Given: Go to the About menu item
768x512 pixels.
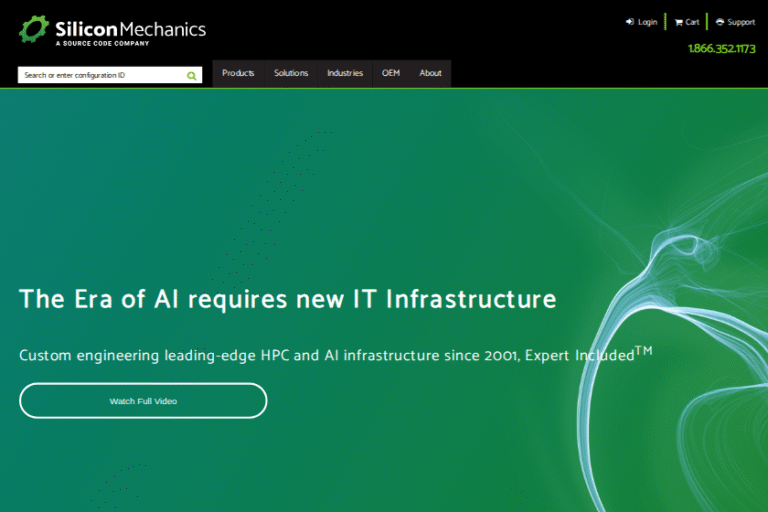Looking at the screenshot, I should [x=430, y=73].
